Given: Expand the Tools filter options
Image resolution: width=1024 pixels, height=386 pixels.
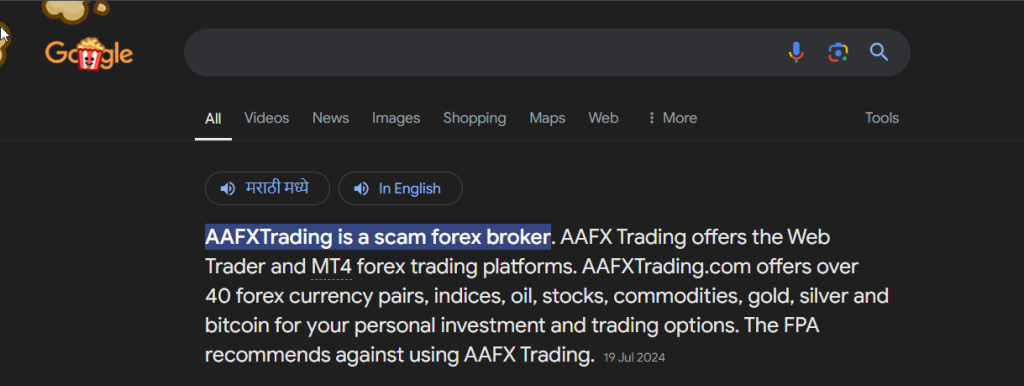Looking at the screenshot, I should point(882,118).
